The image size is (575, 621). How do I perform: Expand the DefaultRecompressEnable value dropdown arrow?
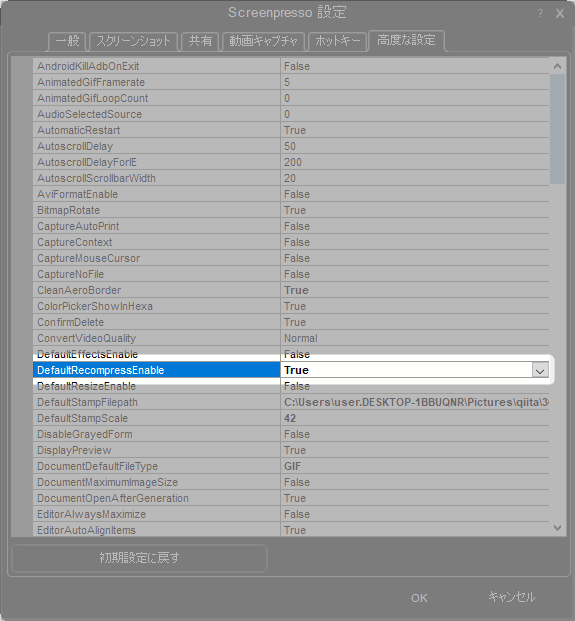click(540, 371)
